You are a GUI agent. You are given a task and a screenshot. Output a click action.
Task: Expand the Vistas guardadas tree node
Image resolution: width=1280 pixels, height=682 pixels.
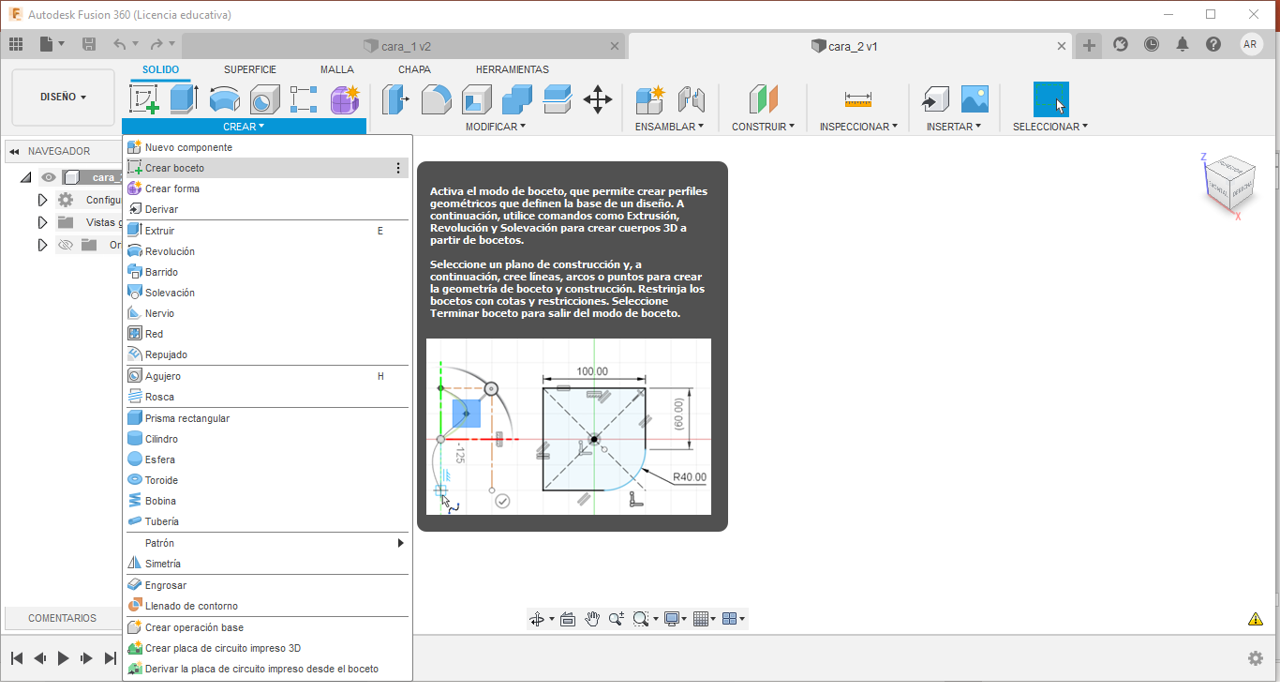coord(42,222)
